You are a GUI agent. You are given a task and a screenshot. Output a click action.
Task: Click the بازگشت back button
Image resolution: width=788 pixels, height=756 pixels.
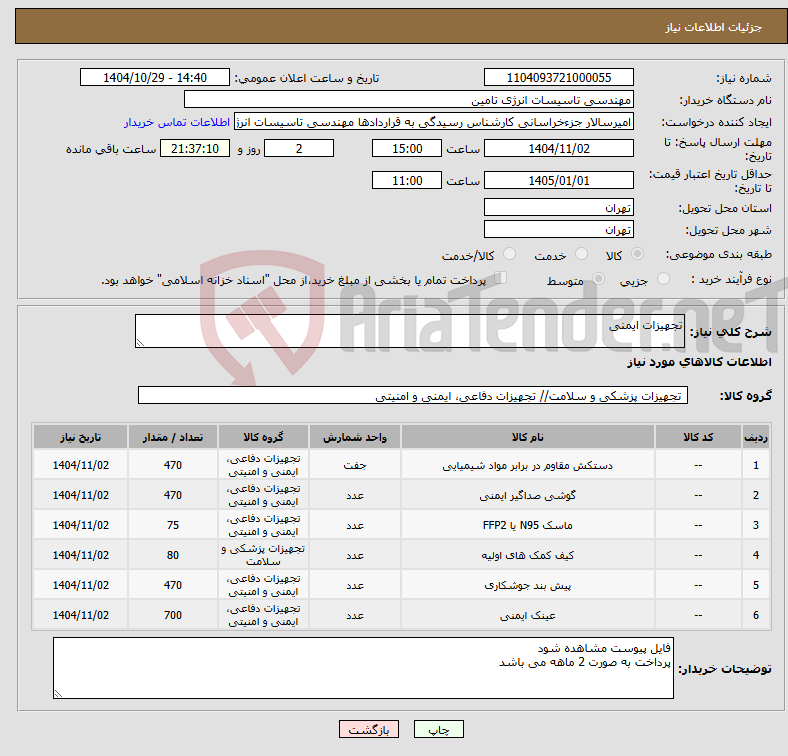point(369,729)
